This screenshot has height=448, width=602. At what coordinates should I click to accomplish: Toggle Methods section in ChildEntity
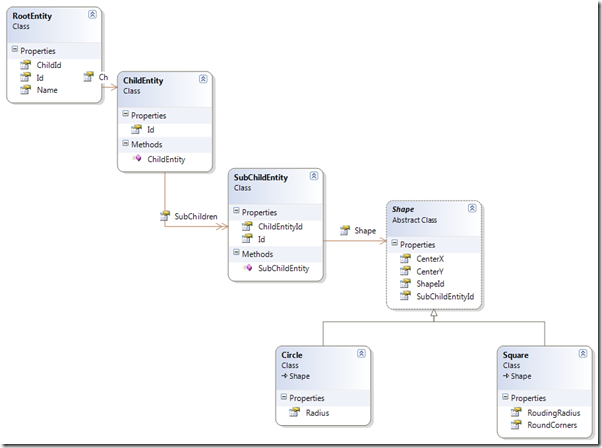[125, 143]
